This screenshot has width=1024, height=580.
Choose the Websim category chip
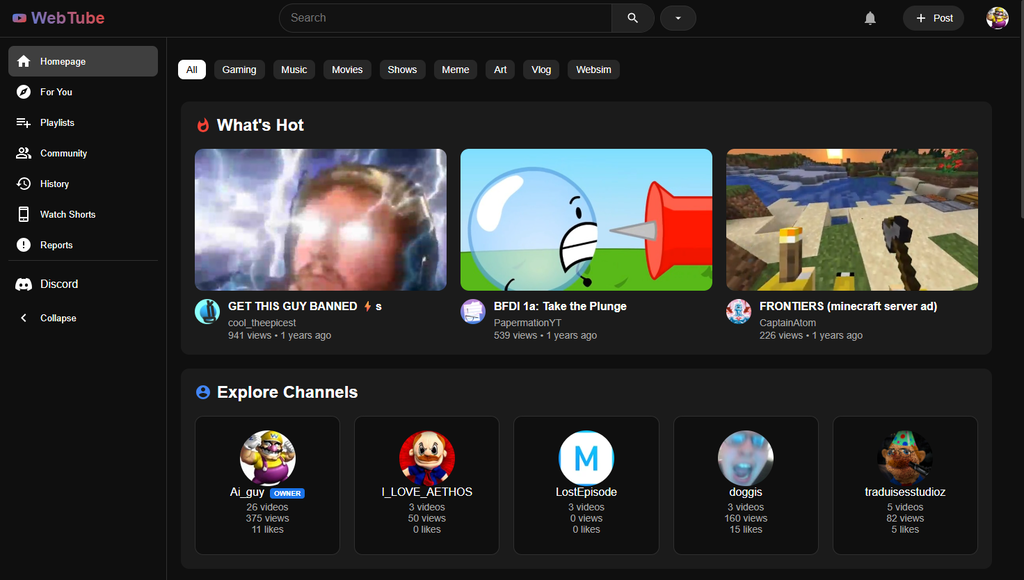[594, 70]
